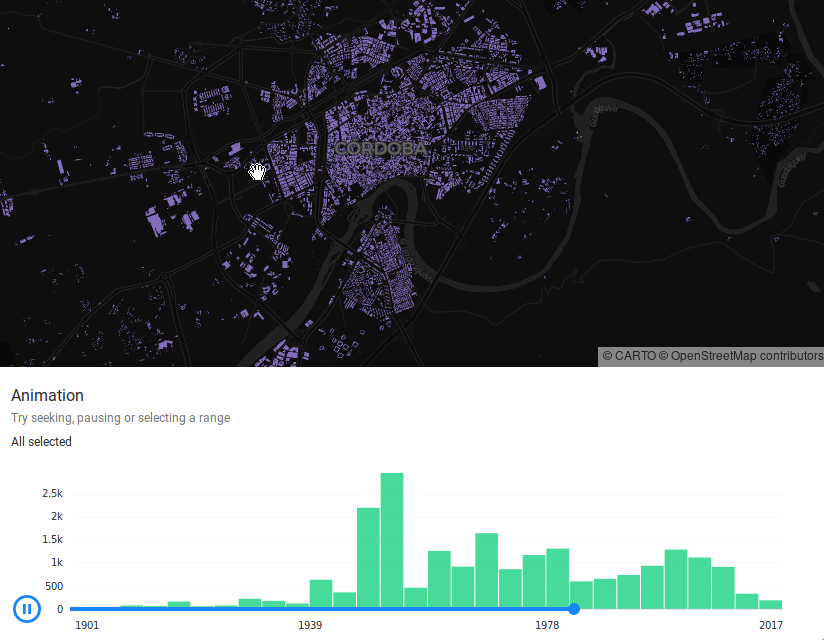824x640 pixels.
Task: Click the All selected label
Action: pyautogui.click(x=41, y=441)
